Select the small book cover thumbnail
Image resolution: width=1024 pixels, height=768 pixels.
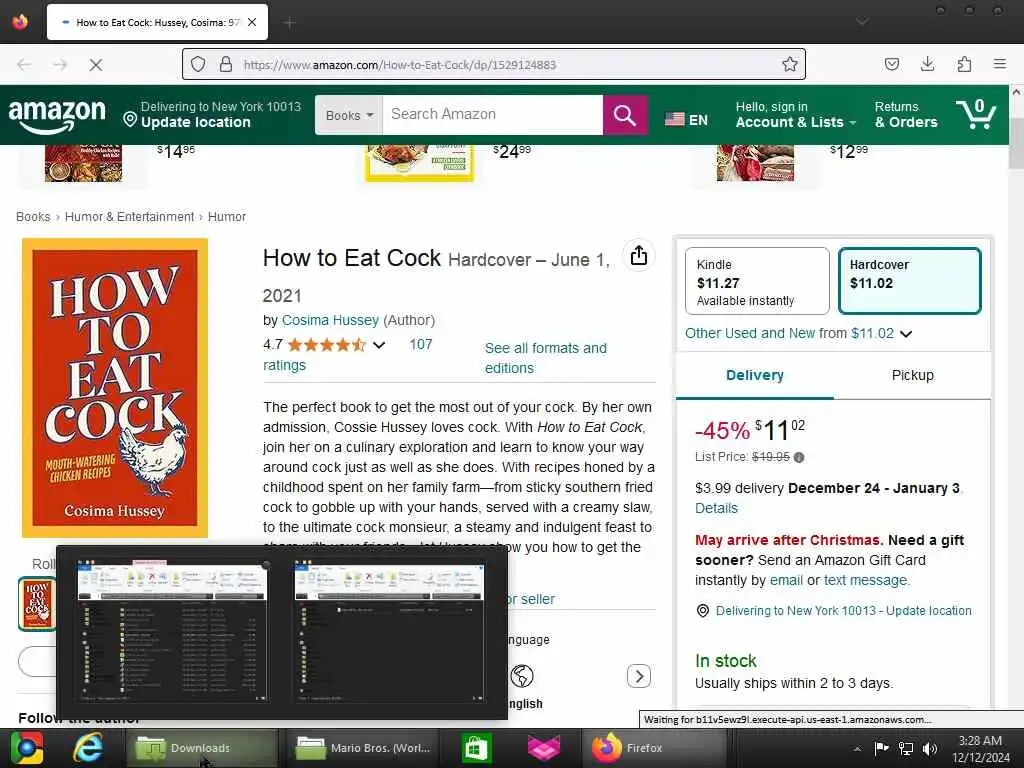pos(37,604)
